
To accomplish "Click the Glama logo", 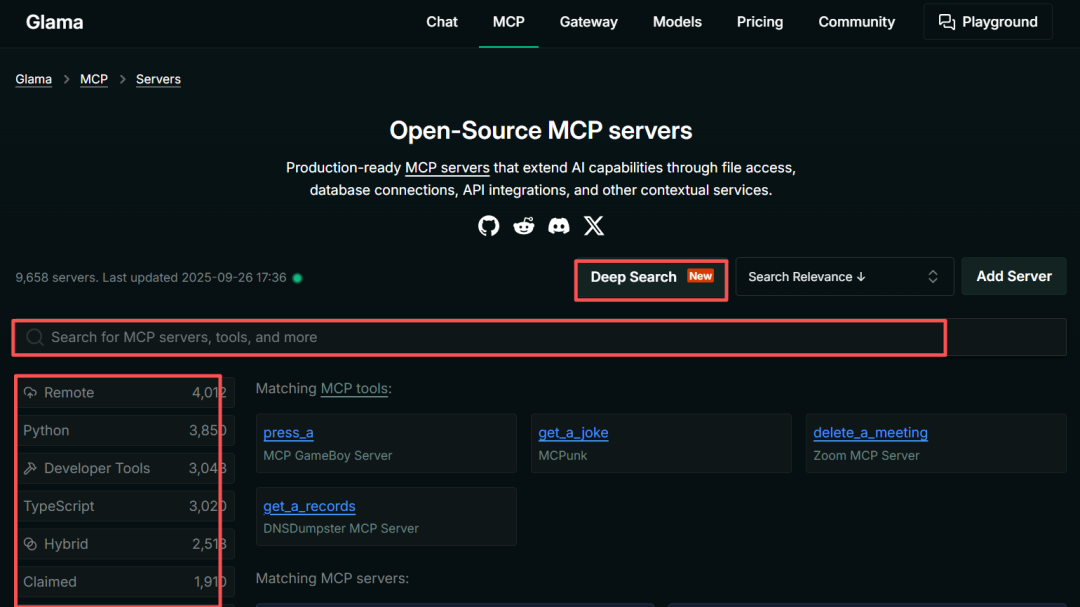I will tap(54, 22).
